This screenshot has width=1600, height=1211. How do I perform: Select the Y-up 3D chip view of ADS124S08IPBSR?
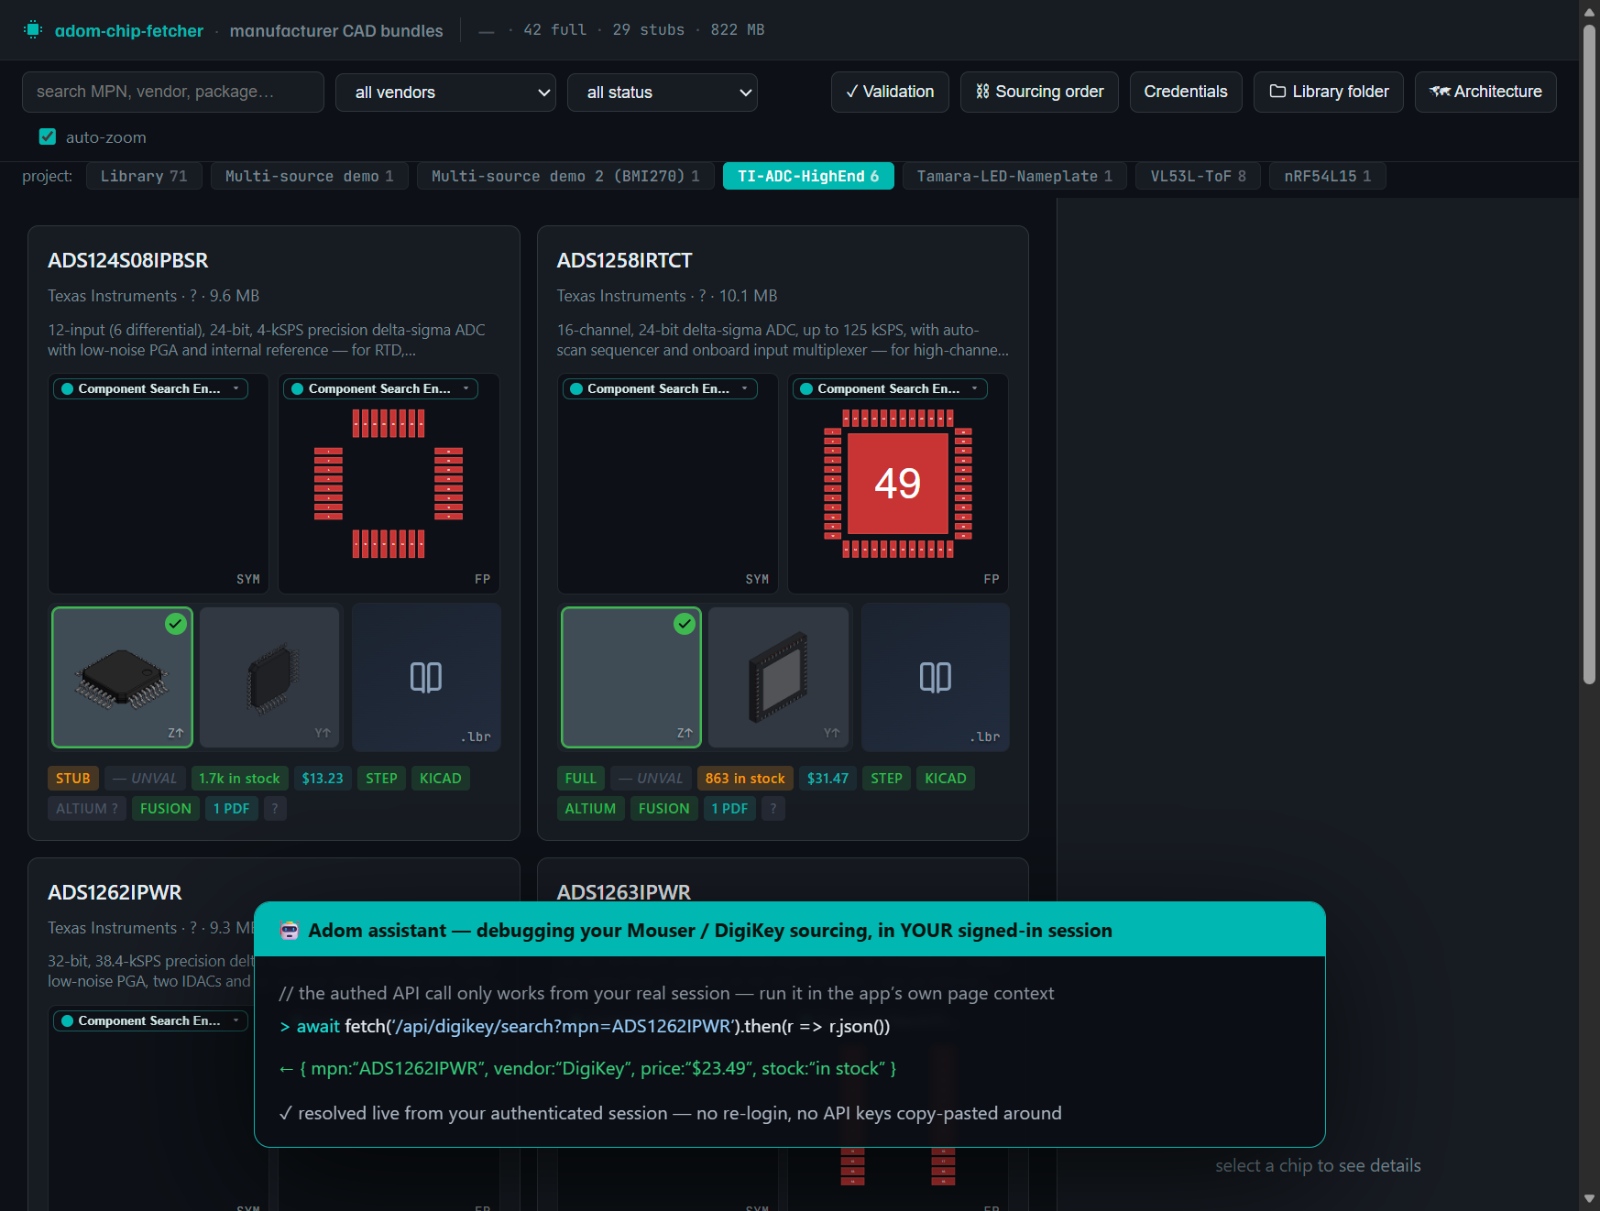[x=270, y=677]
